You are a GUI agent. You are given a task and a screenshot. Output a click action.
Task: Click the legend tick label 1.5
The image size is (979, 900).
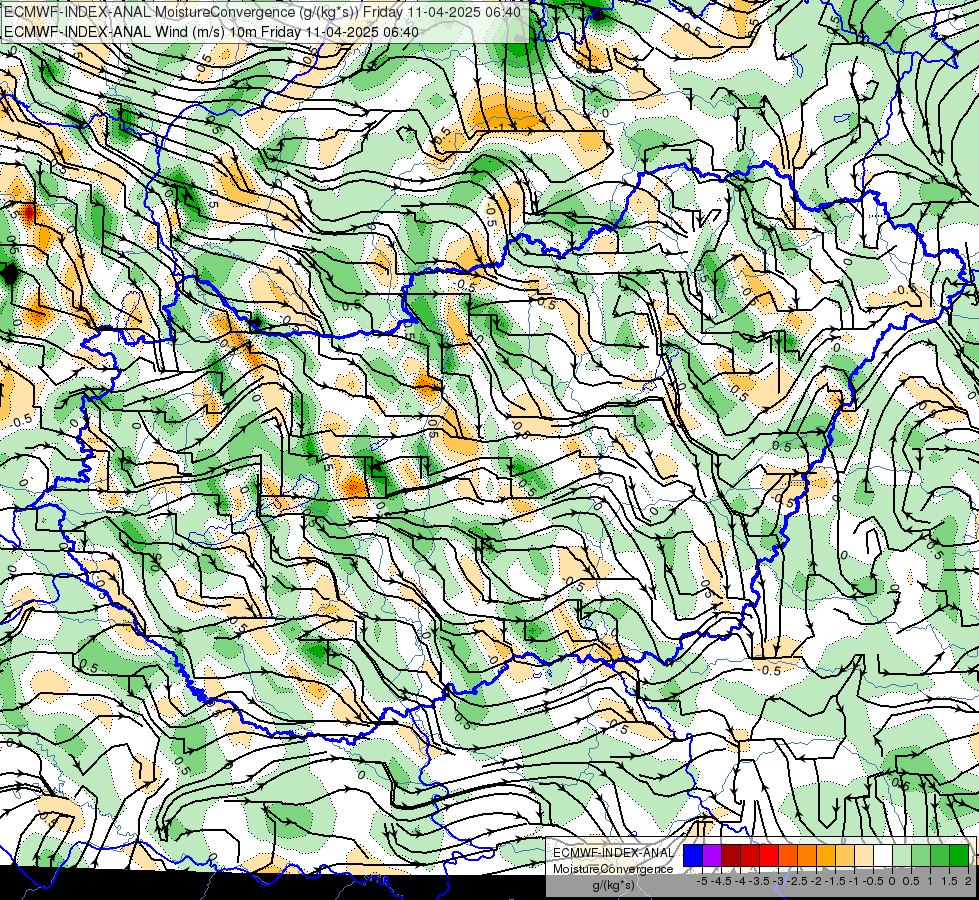[x=949, y=881]
